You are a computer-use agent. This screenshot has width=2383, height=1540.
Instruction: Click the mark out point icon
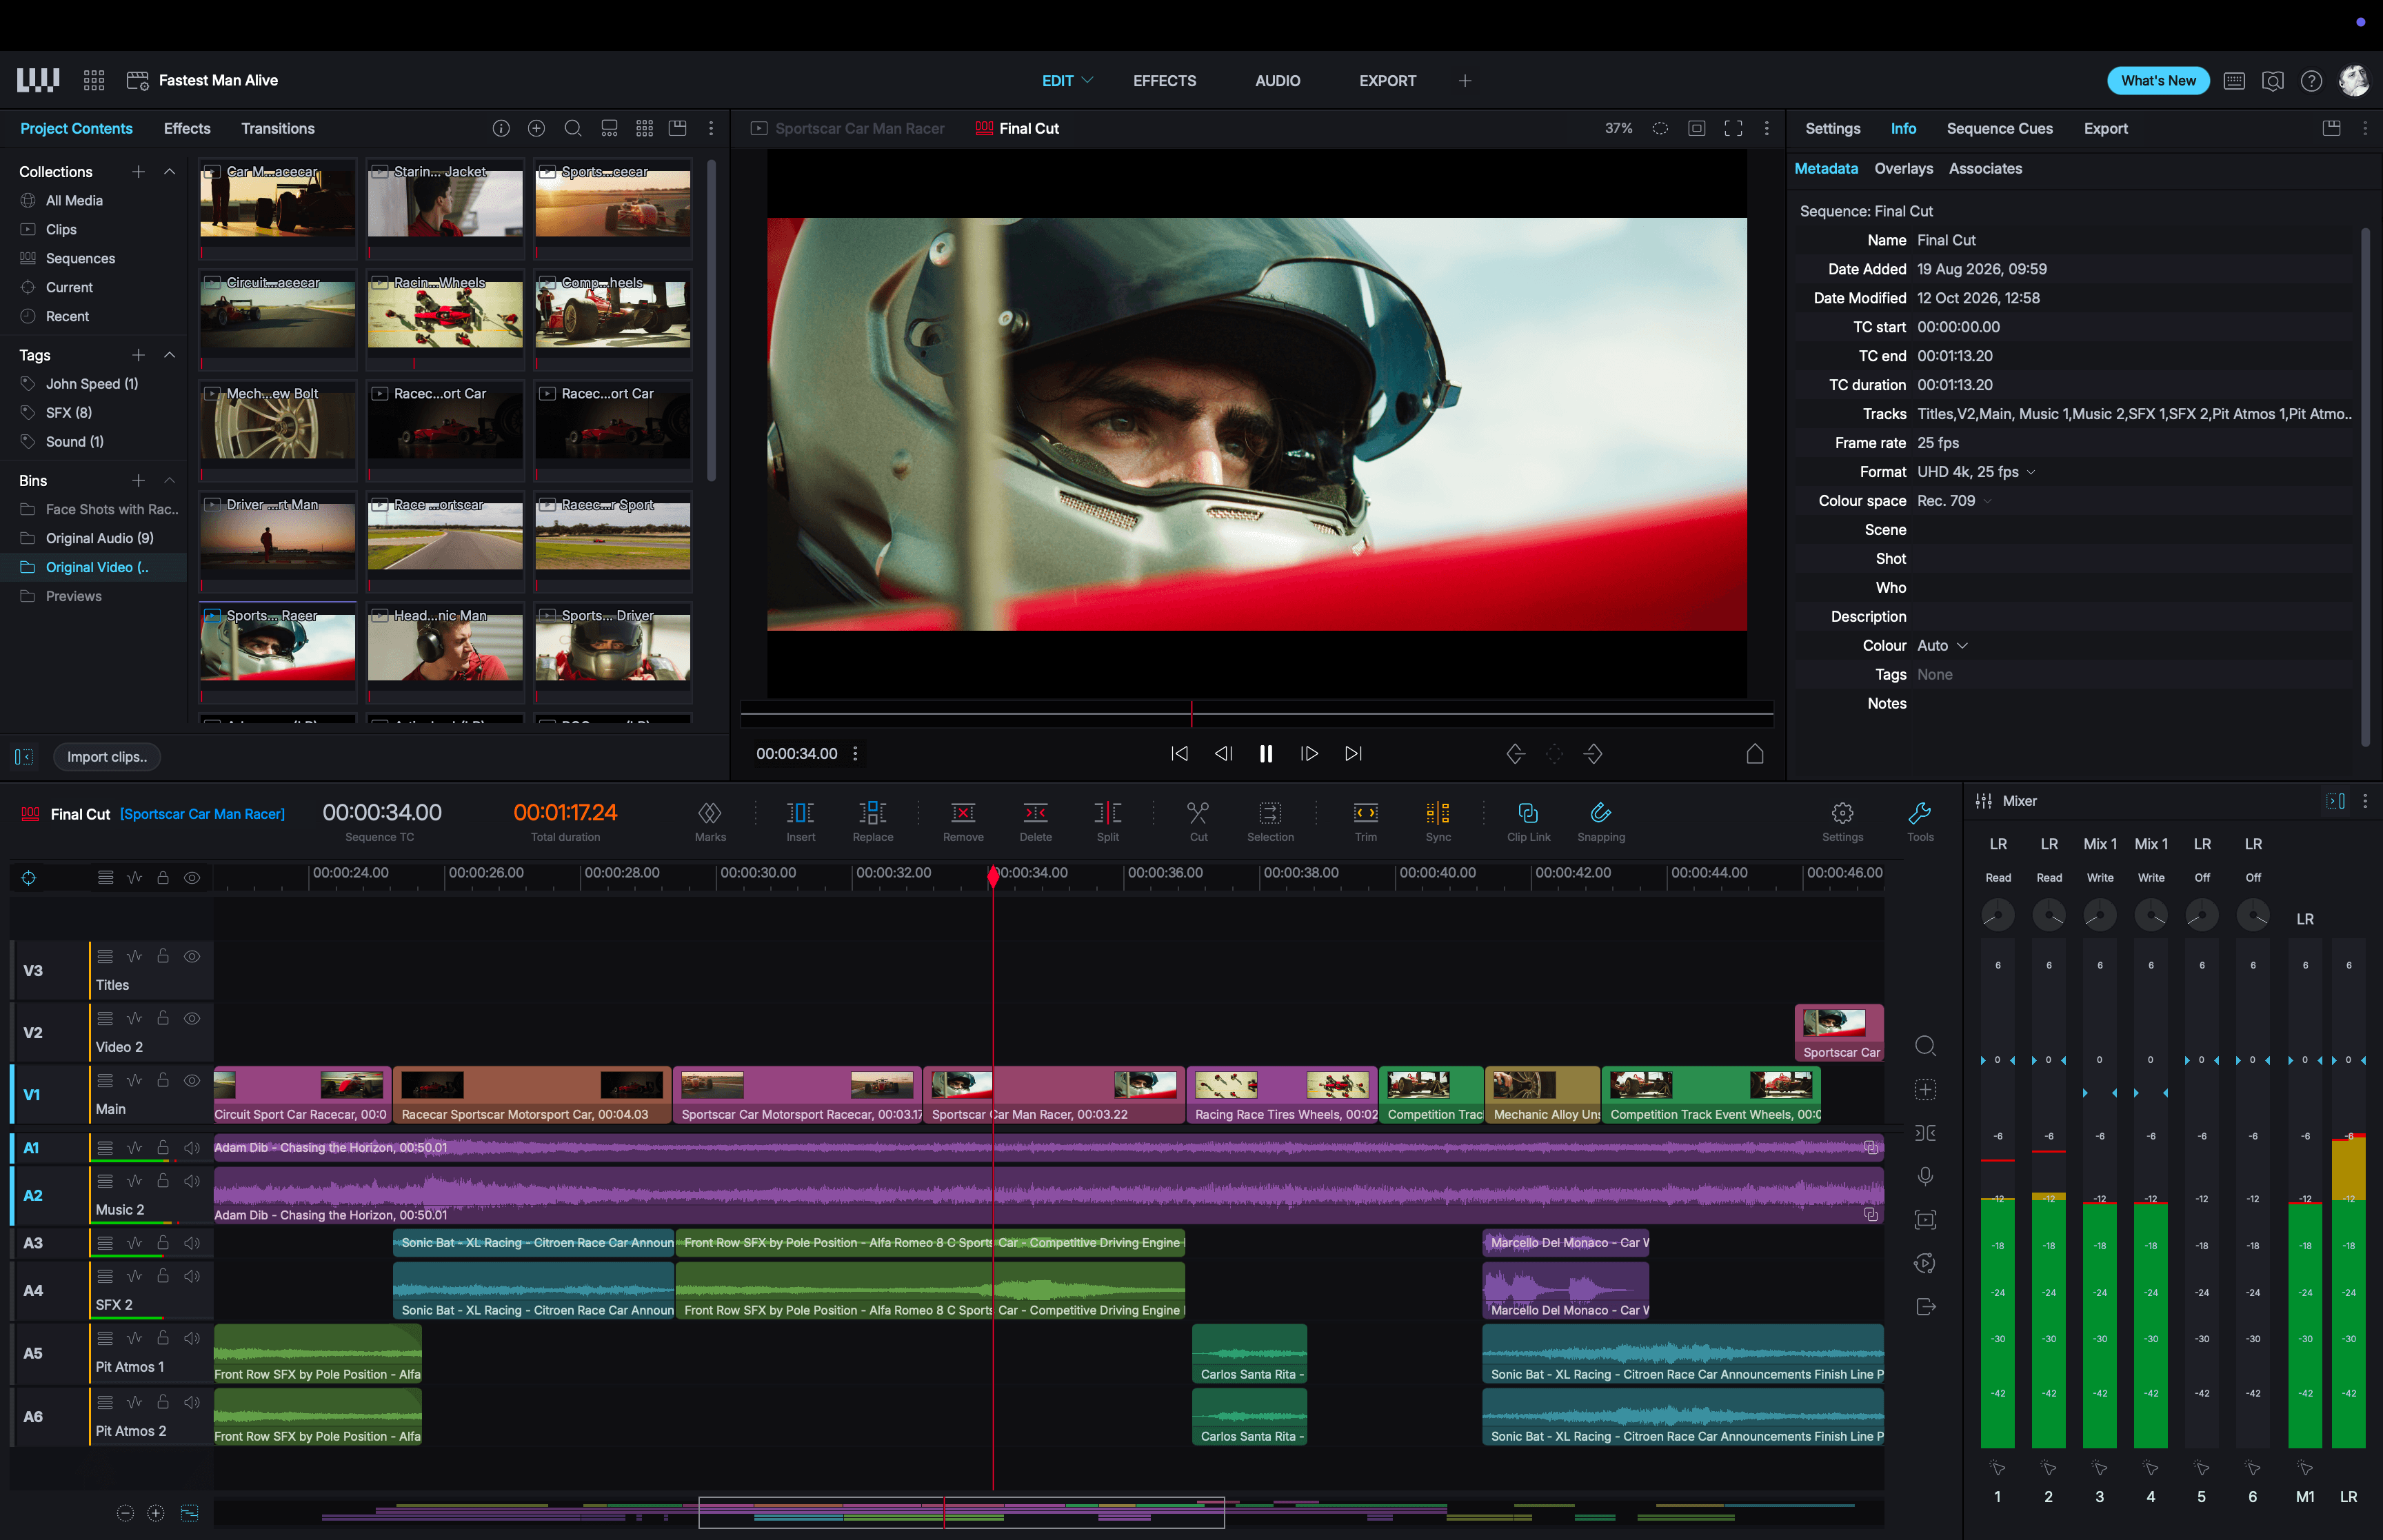[1593, 753]
